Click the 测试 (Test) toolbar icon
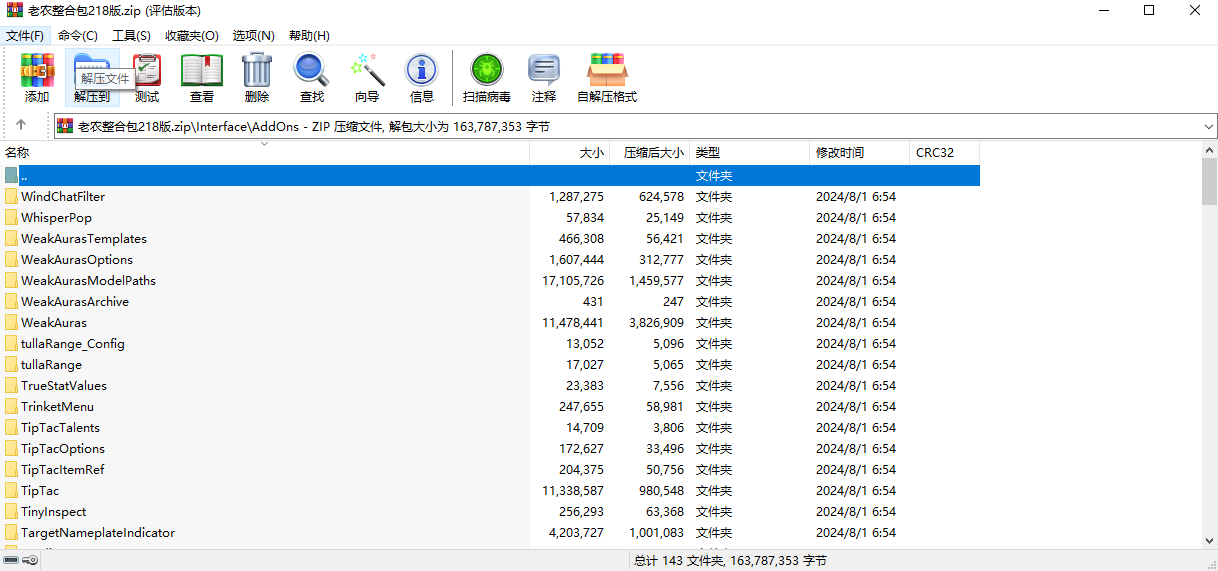Image resolution: width=1218 pixels, height=571 pixels. tap(147, 71)
